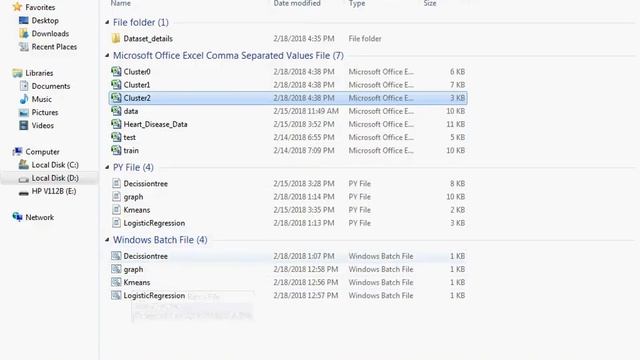Image resolution: width=640 pixels, height=360 pixels.
Task: Sort by the Date modified column header
Action: click(297, 3)
